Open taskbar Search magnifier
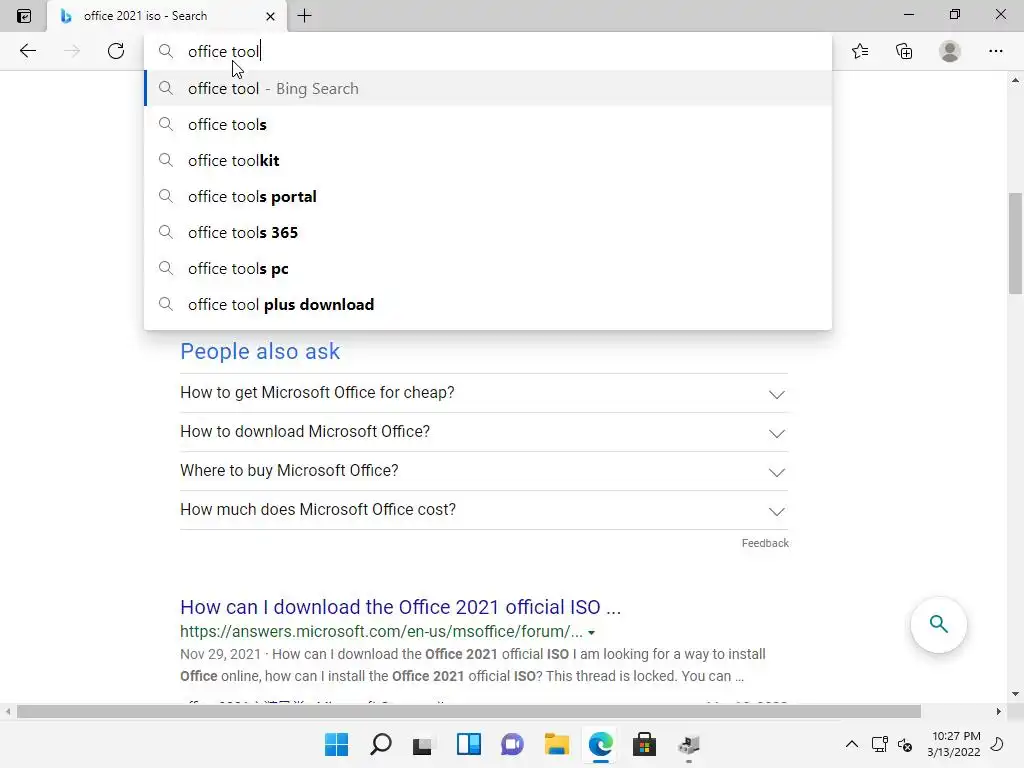The width and height of the screenshot is (1024, 768). [381, 744]
